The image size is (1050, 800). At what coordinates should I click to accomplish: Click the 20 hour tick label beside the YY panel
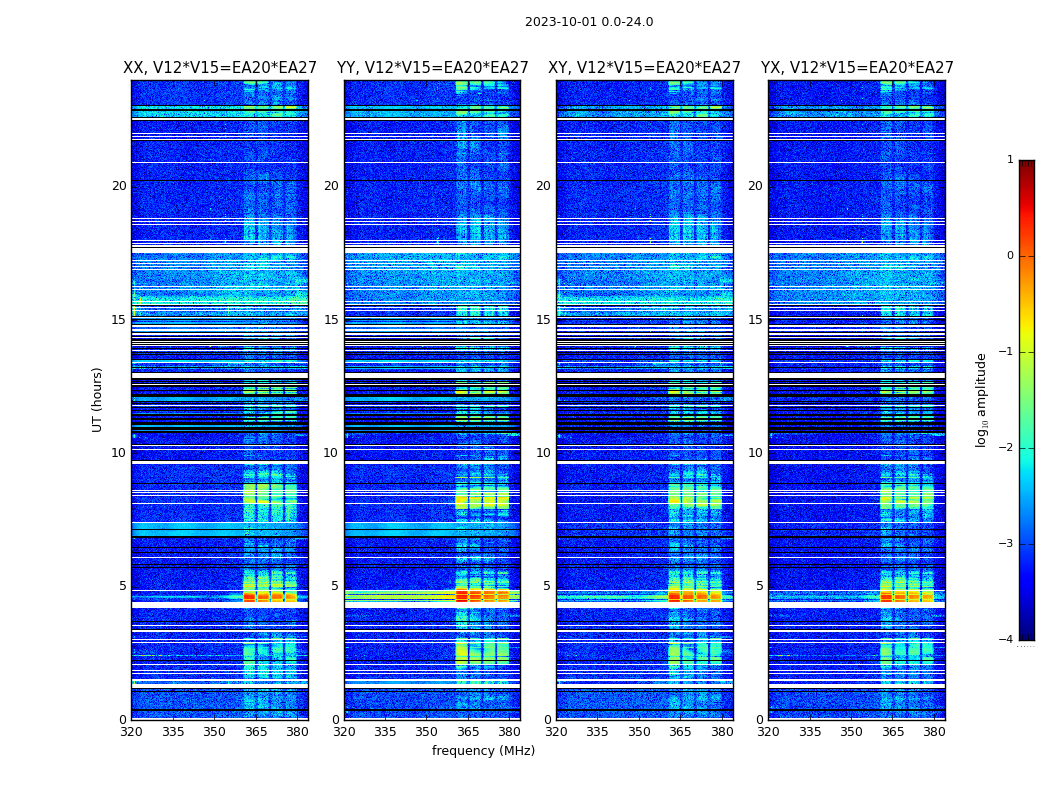click(x=331, y=185)
